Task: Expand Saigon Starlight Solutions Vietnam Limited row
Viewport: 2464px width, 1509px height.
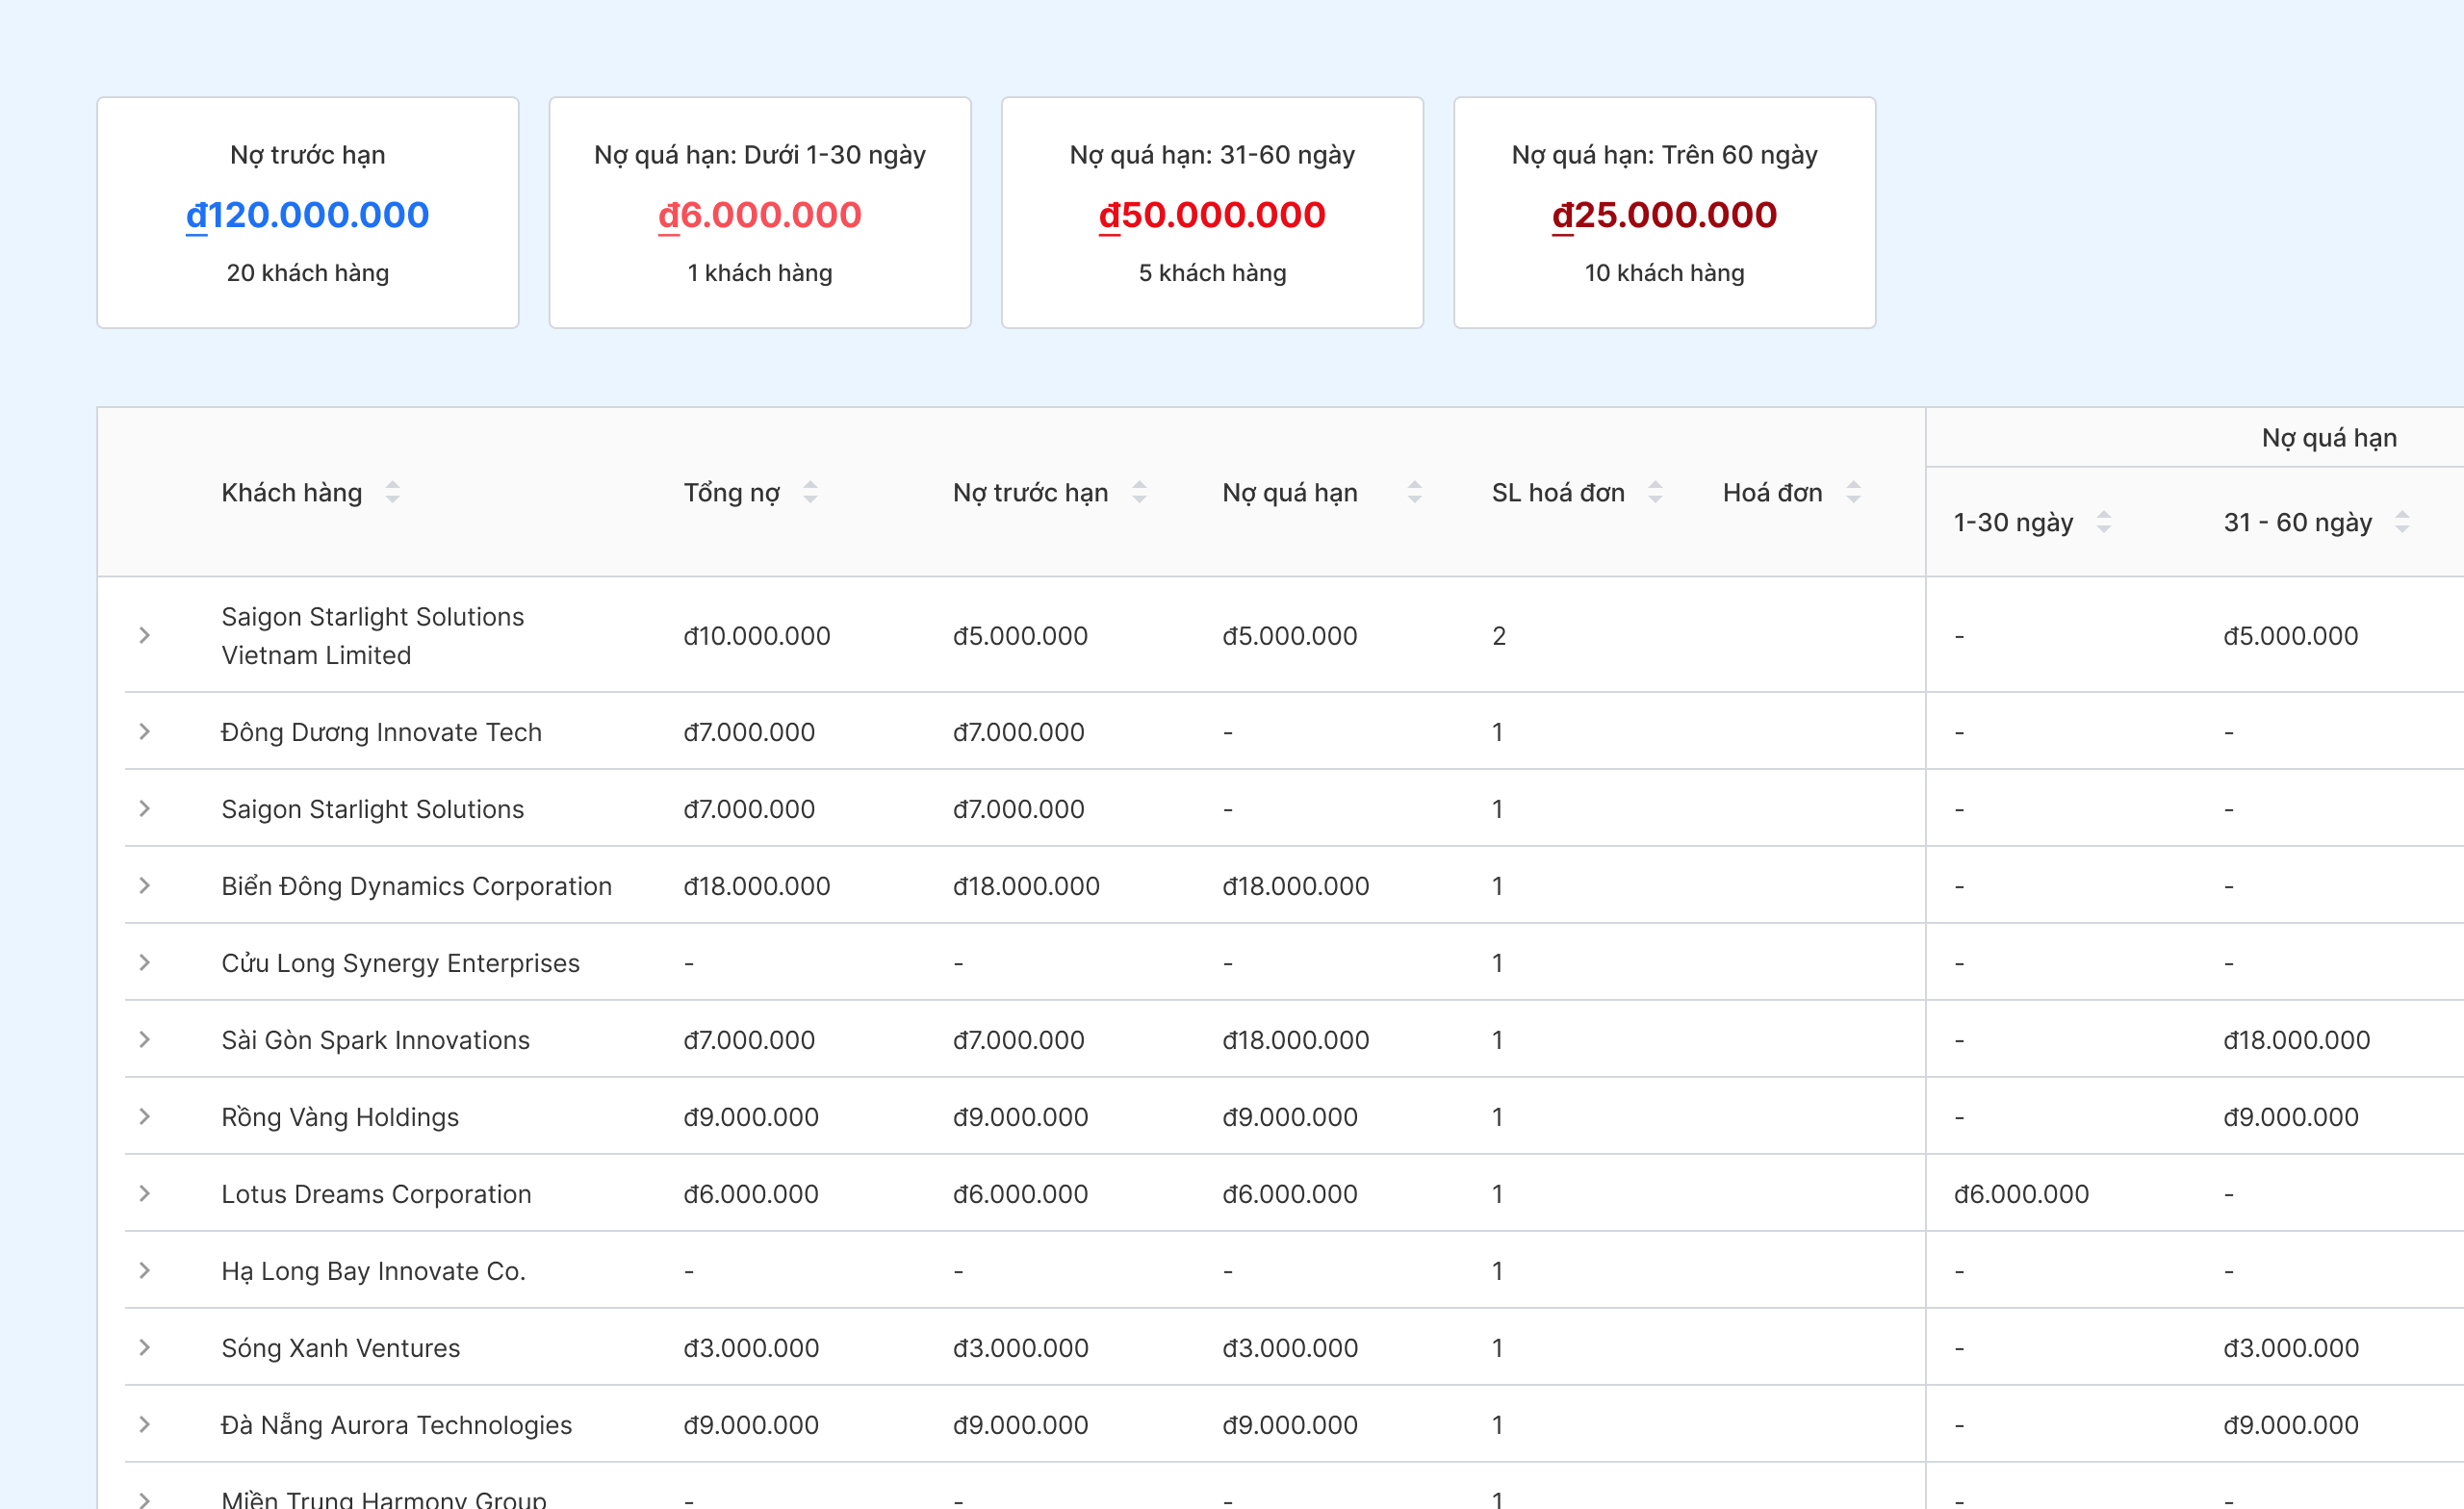Action: [x=146, y=635]
